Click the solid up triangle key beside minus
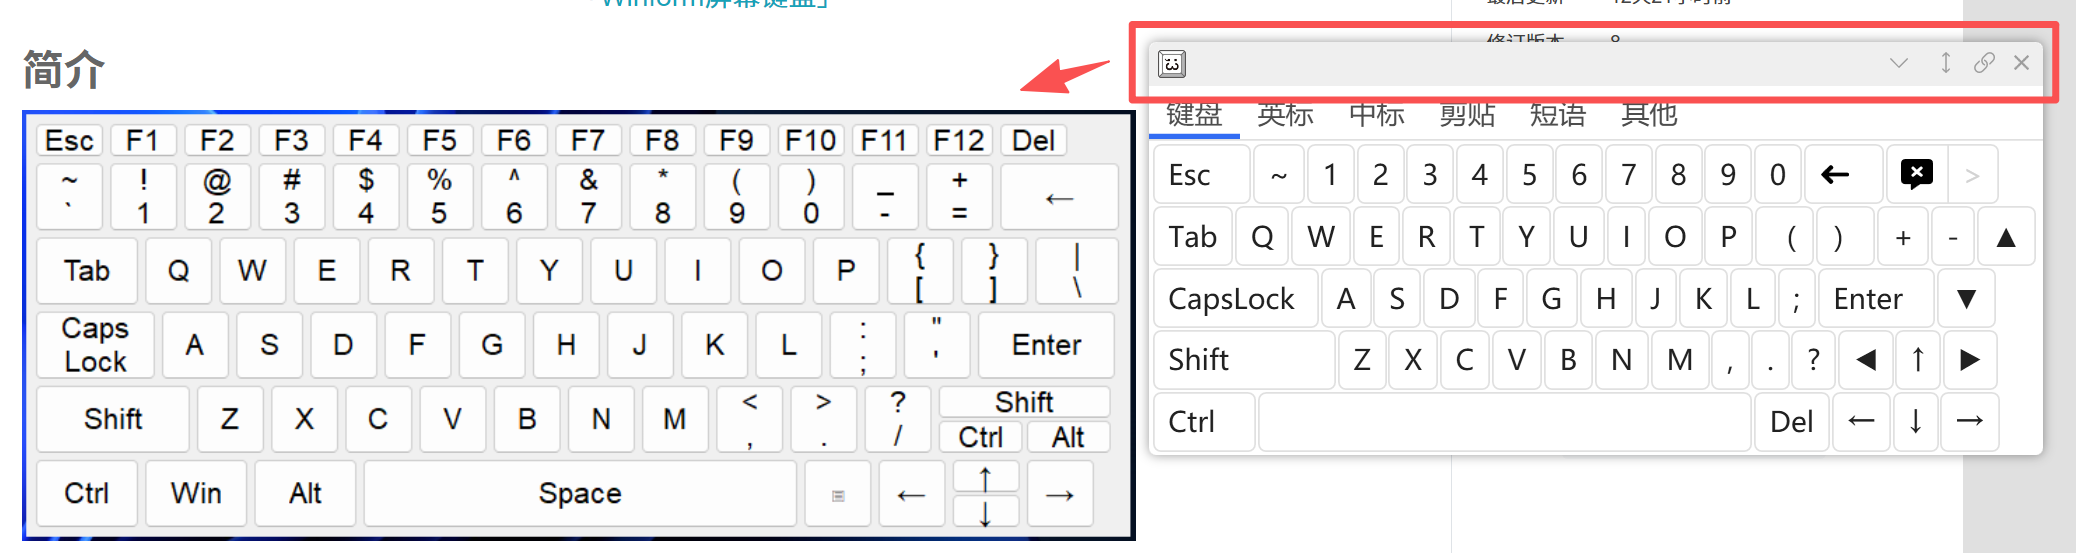This screenshot has height=553, width=2076. (2006, 237)
